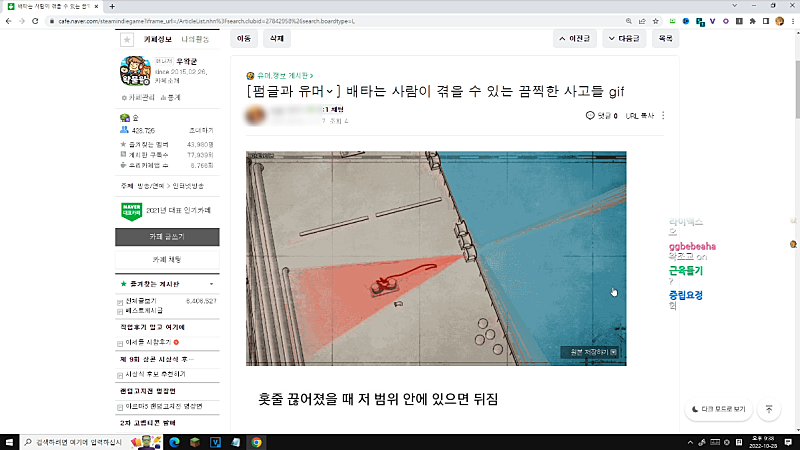Launch Microsoft Edge from the taskbar
Screen dimensions: 800x450
(174, 442)
